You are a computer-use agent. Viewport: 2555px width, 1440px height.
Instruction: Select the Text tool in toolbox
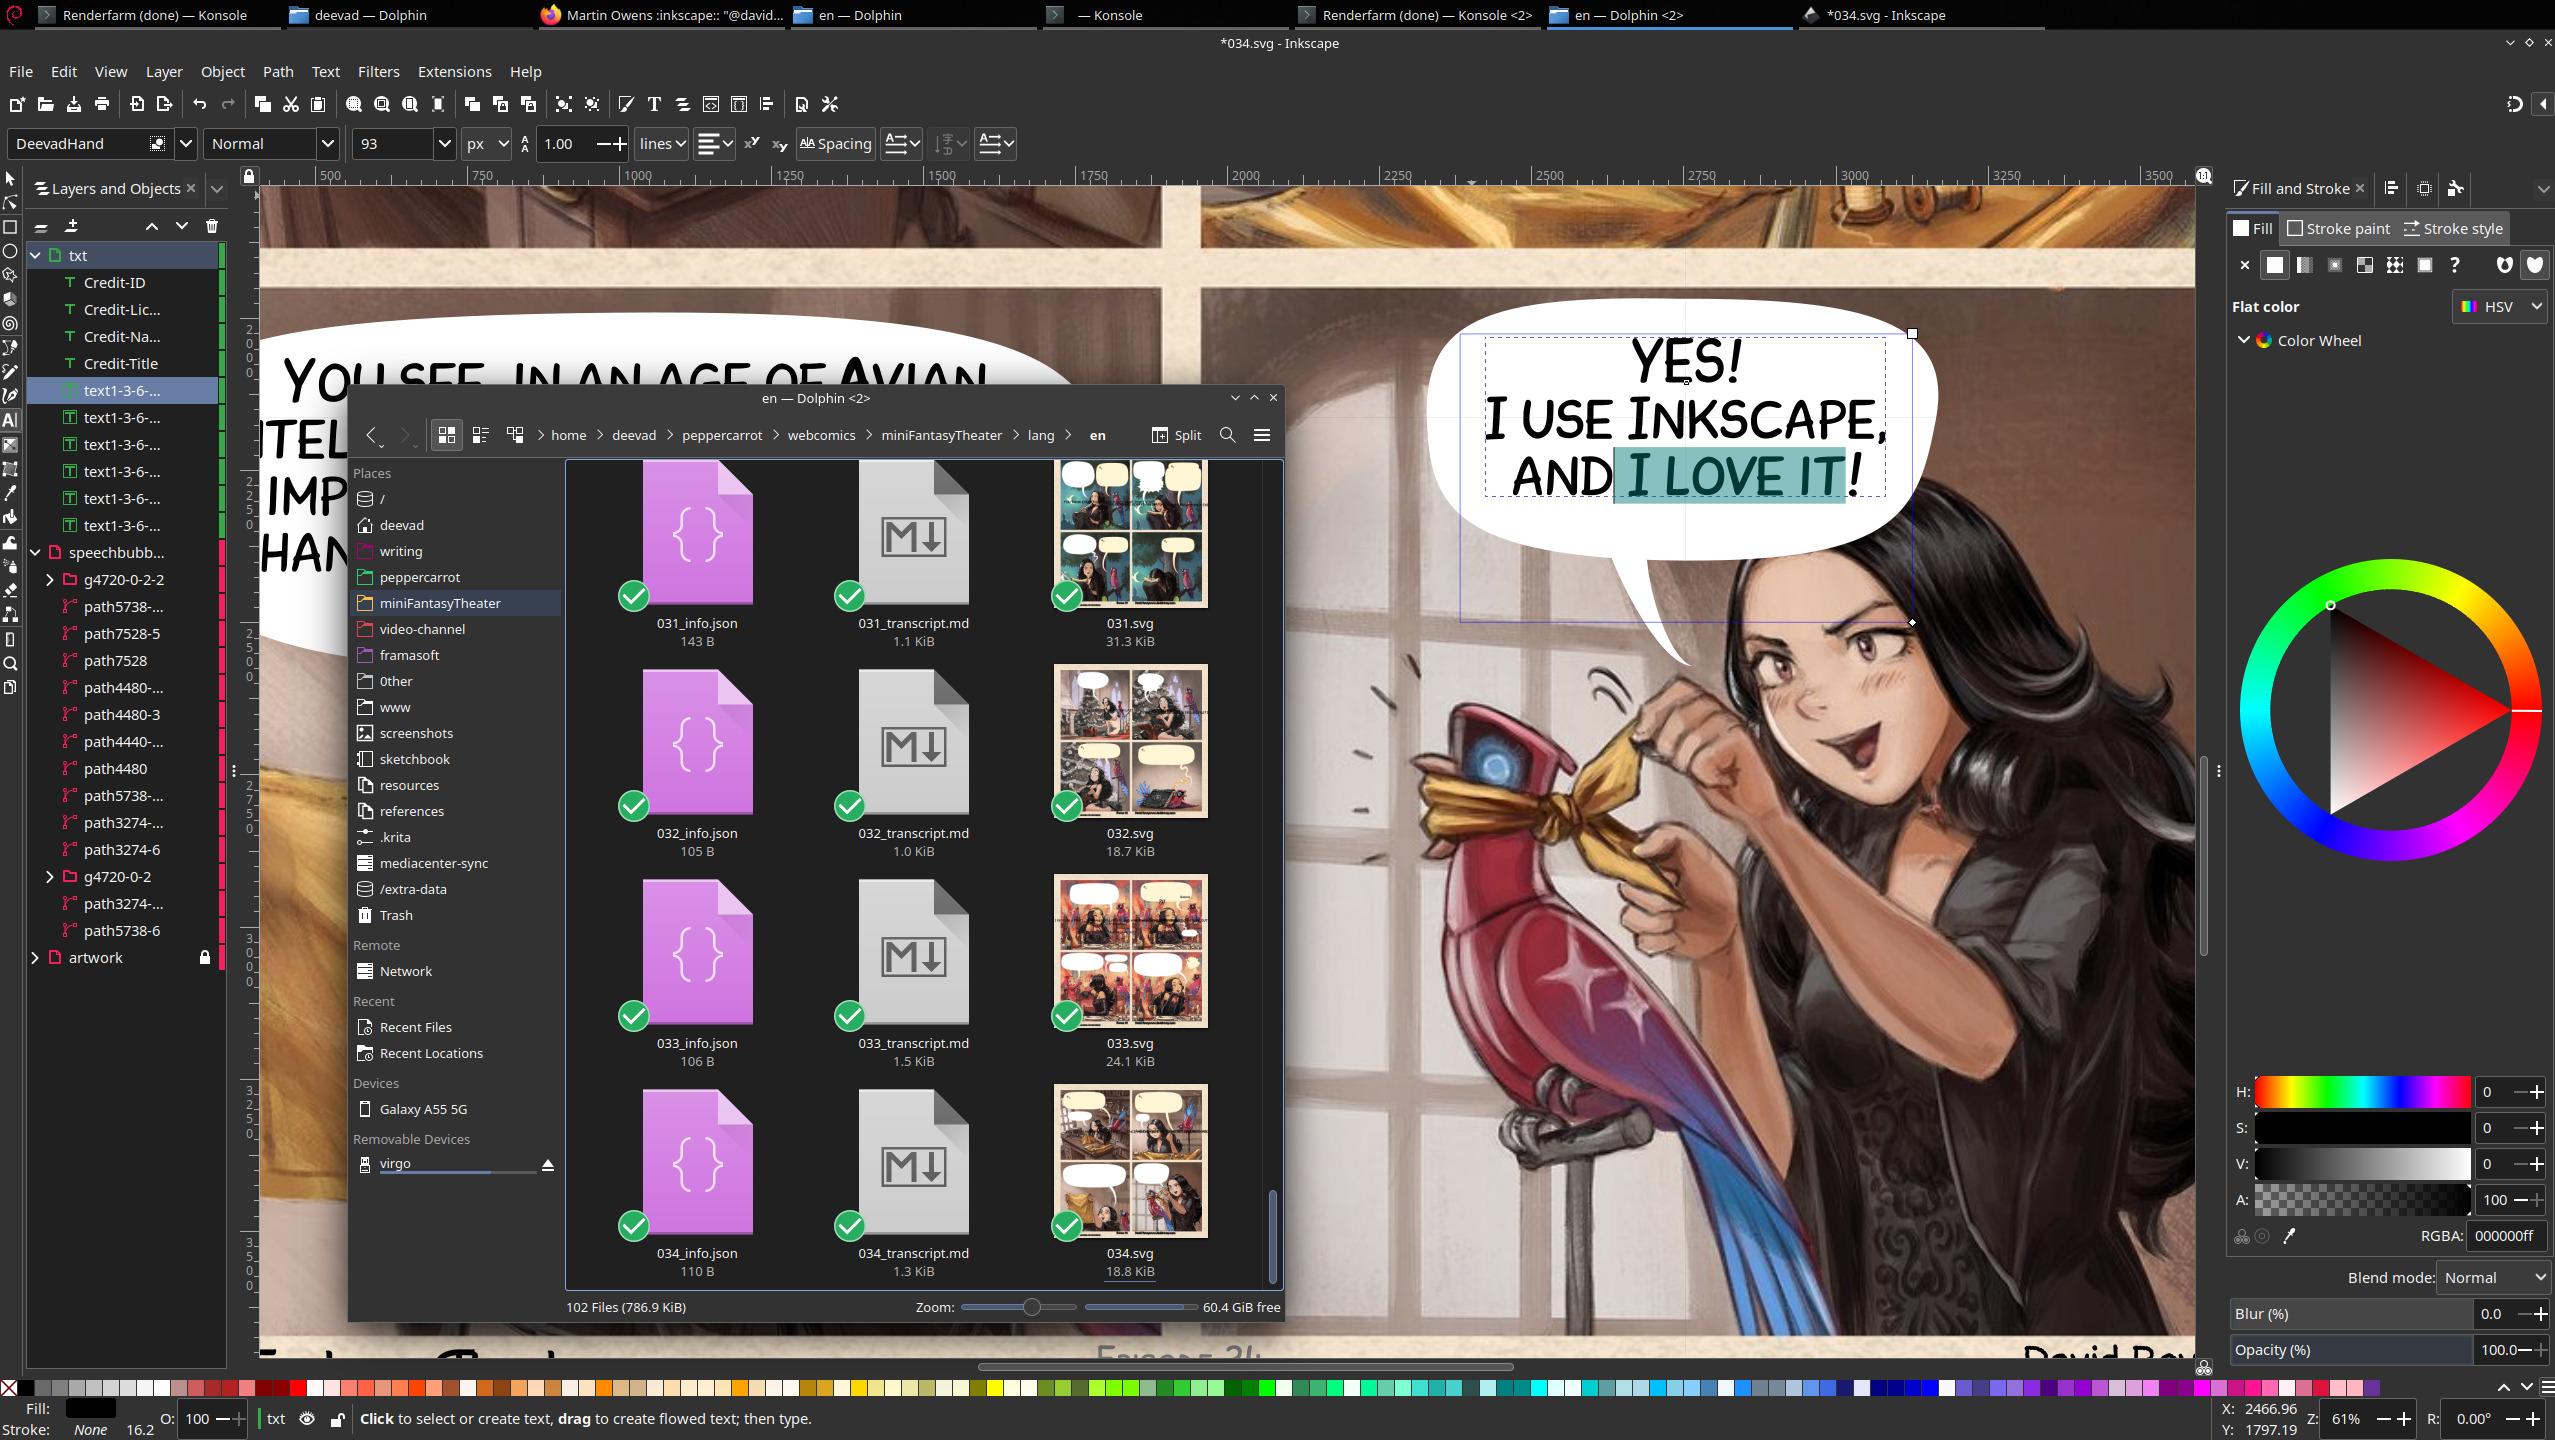click(10, 420)
